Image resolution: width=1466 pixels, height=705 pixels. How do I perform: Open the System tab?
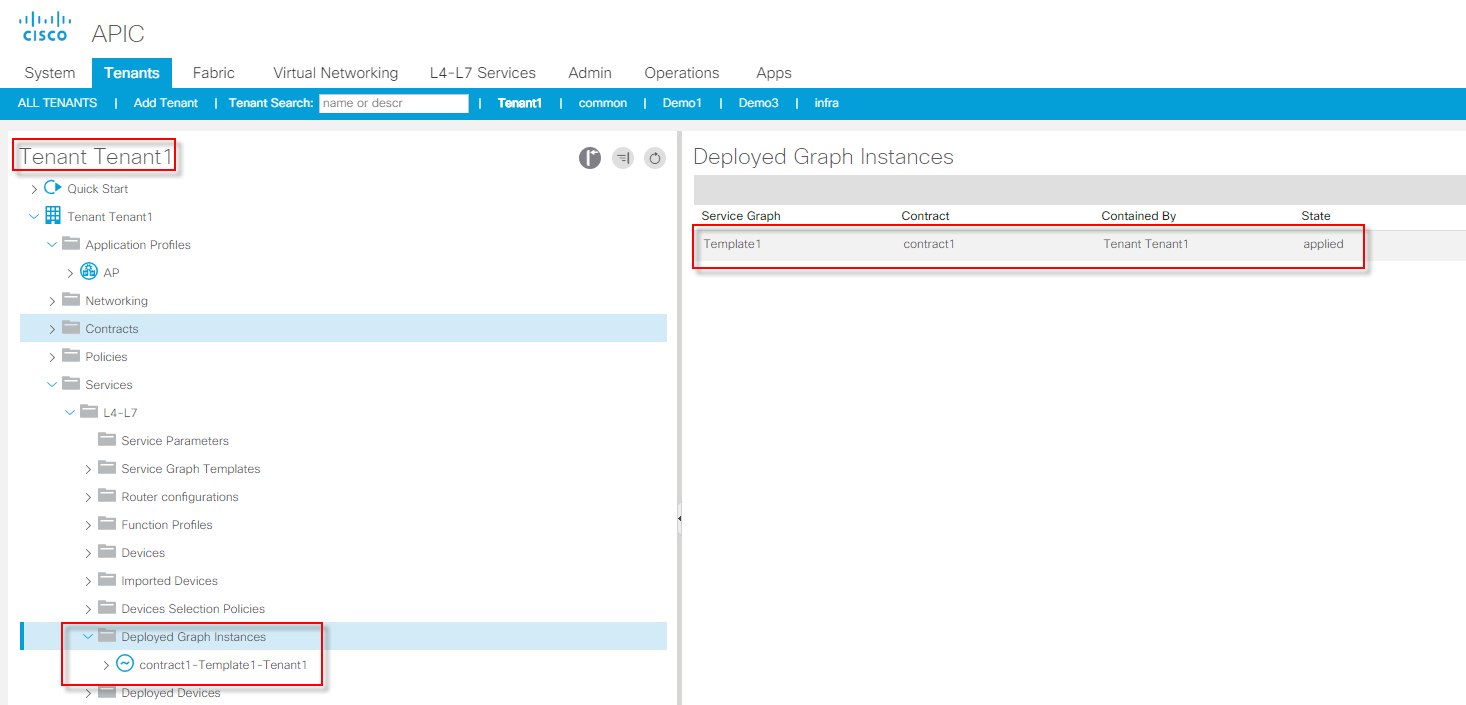pyautogui.click(x=50, y=73)
